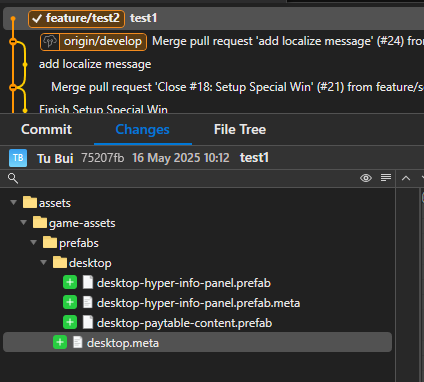Click the list layout lines icon
This screenshot has height=382, width=424.
coord(386,178)
